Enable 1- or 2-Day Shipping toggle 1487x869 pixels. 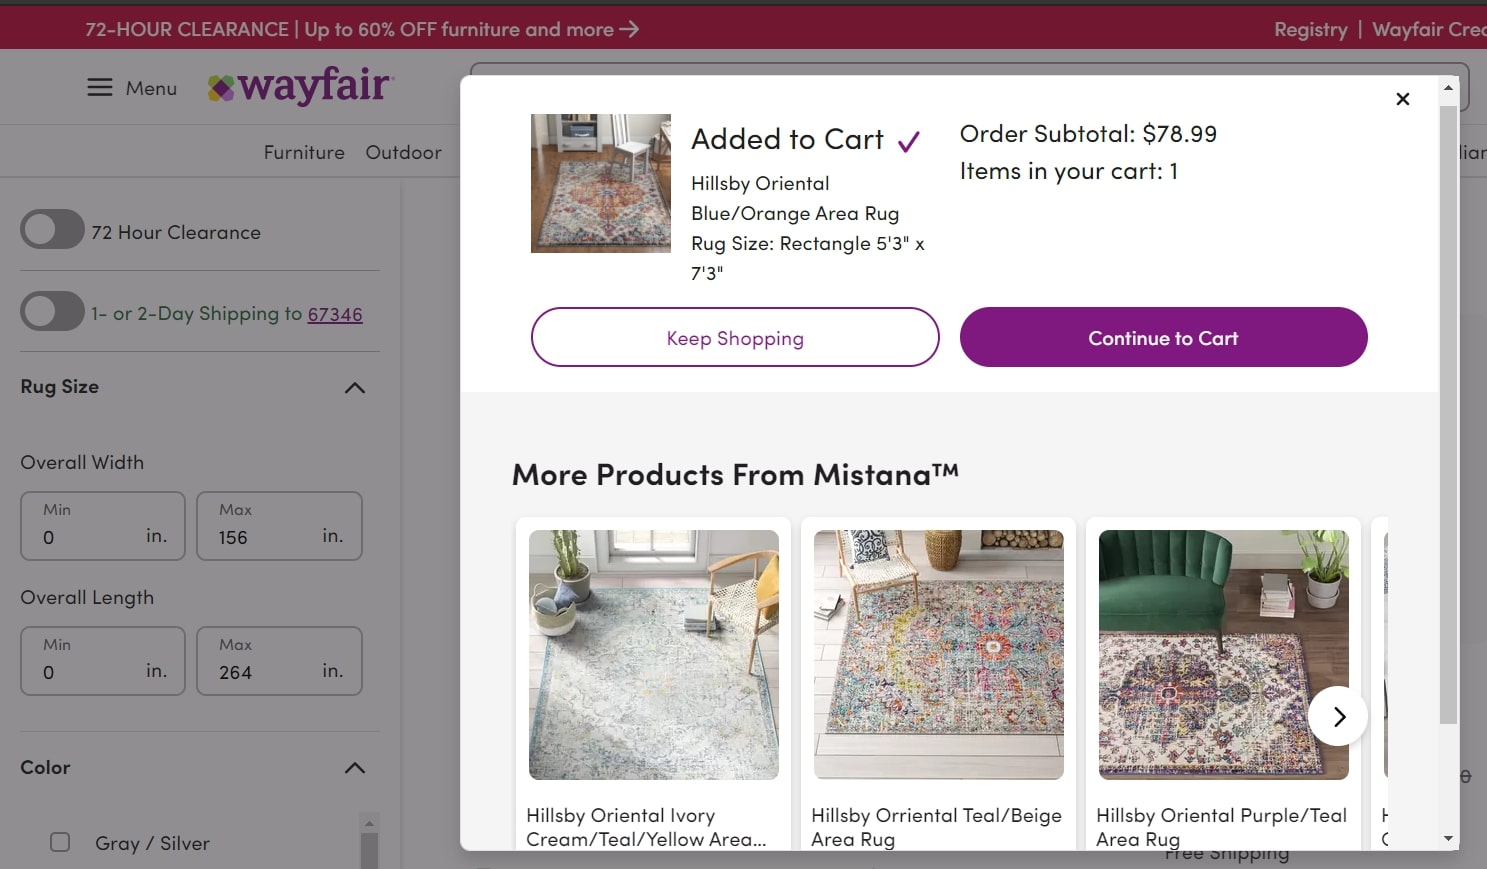point(53,311)
